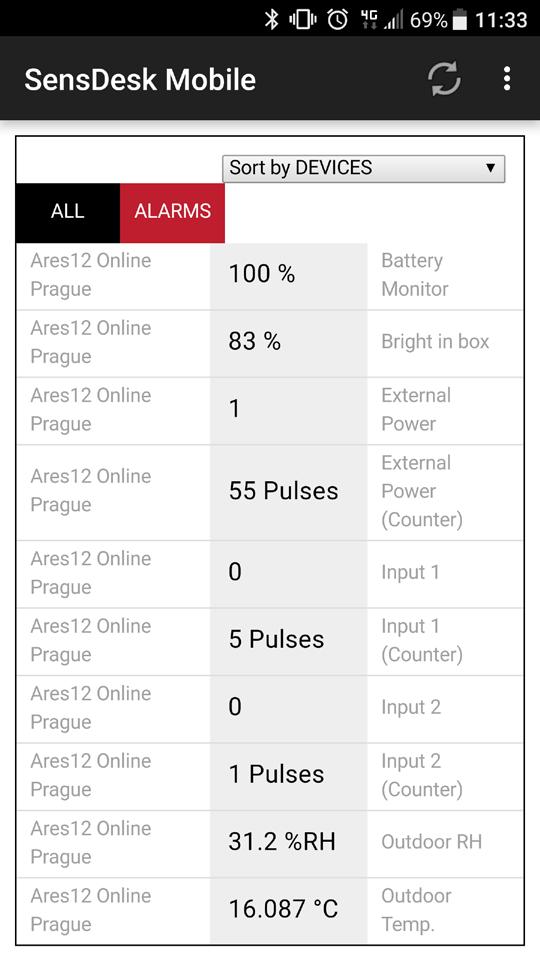Viewport: 540px width, 959px height.
Task: Switch to the ALARMS tab
Action: click(172, 212)
